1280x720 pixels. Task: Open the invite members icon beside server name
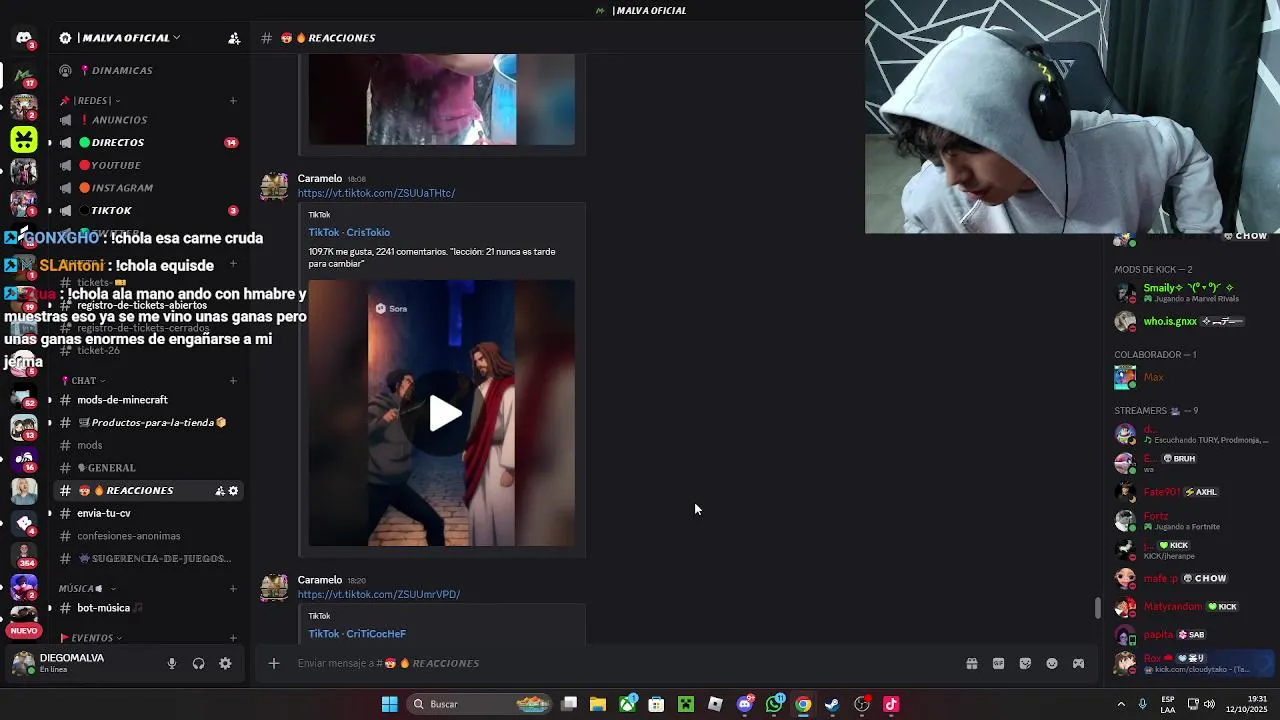coord(234,38)
